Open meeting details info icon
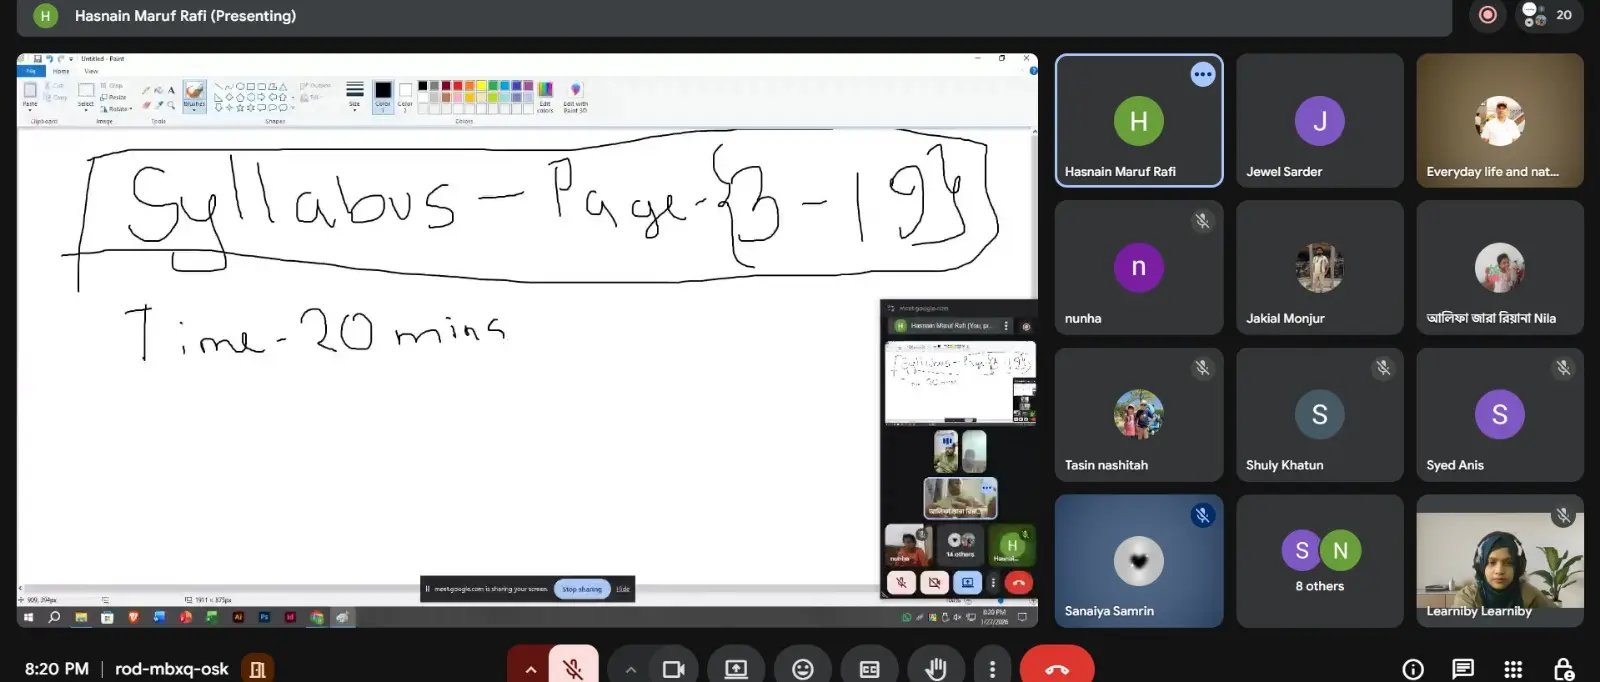The image size is (1600, 682). click(x=1413, y=669)
